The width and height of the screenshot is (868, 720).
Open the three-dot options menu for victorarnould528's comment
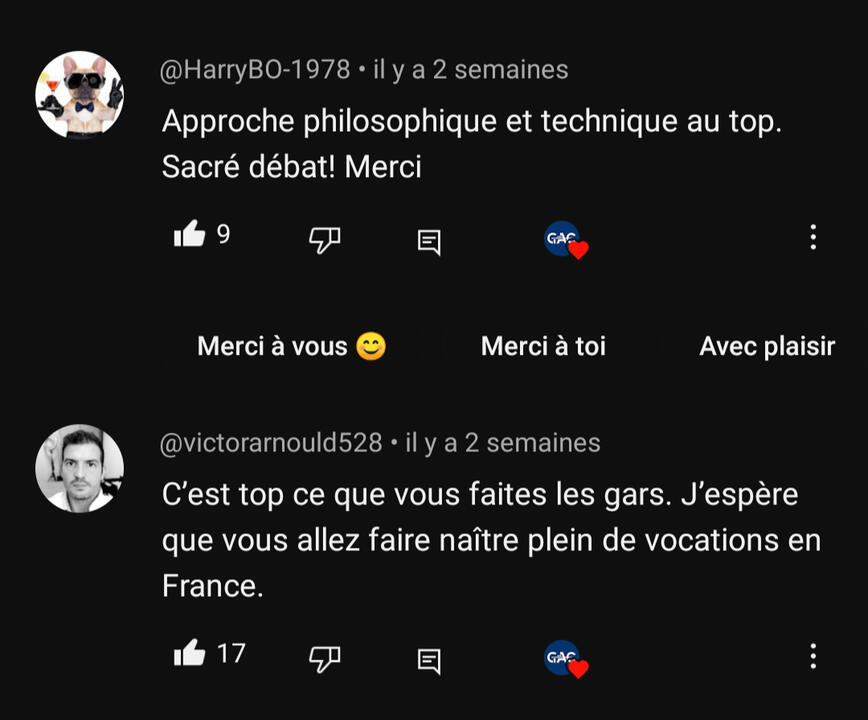[x=813, y=656]
